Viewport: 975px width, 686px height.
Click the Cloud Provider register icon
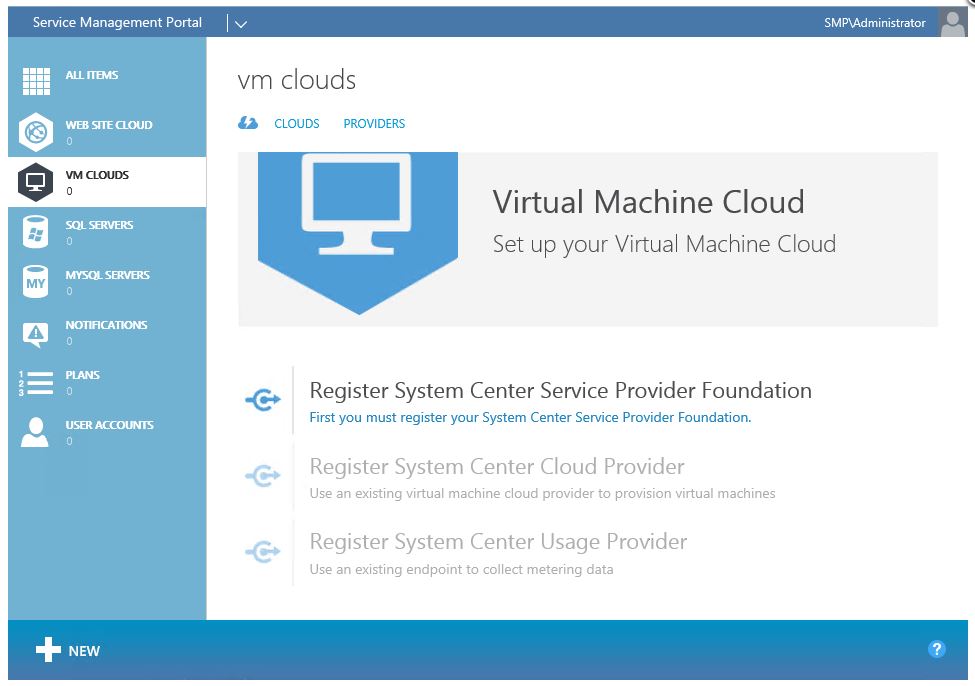click(263, 476)
